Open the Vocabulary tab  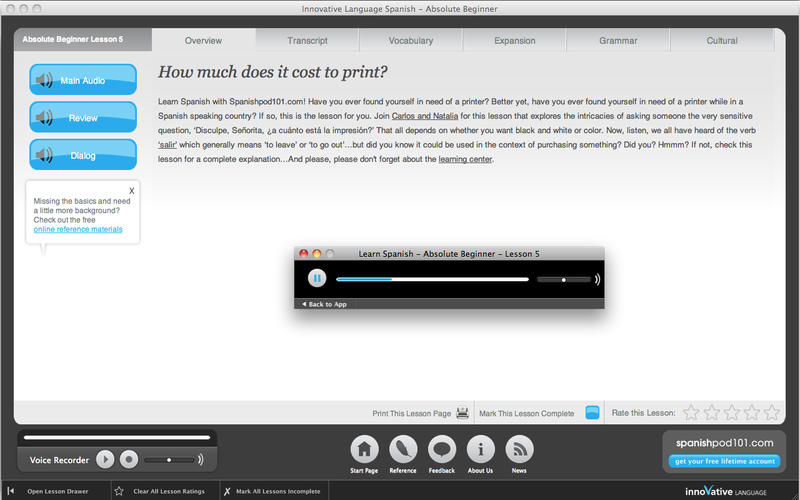411,40
